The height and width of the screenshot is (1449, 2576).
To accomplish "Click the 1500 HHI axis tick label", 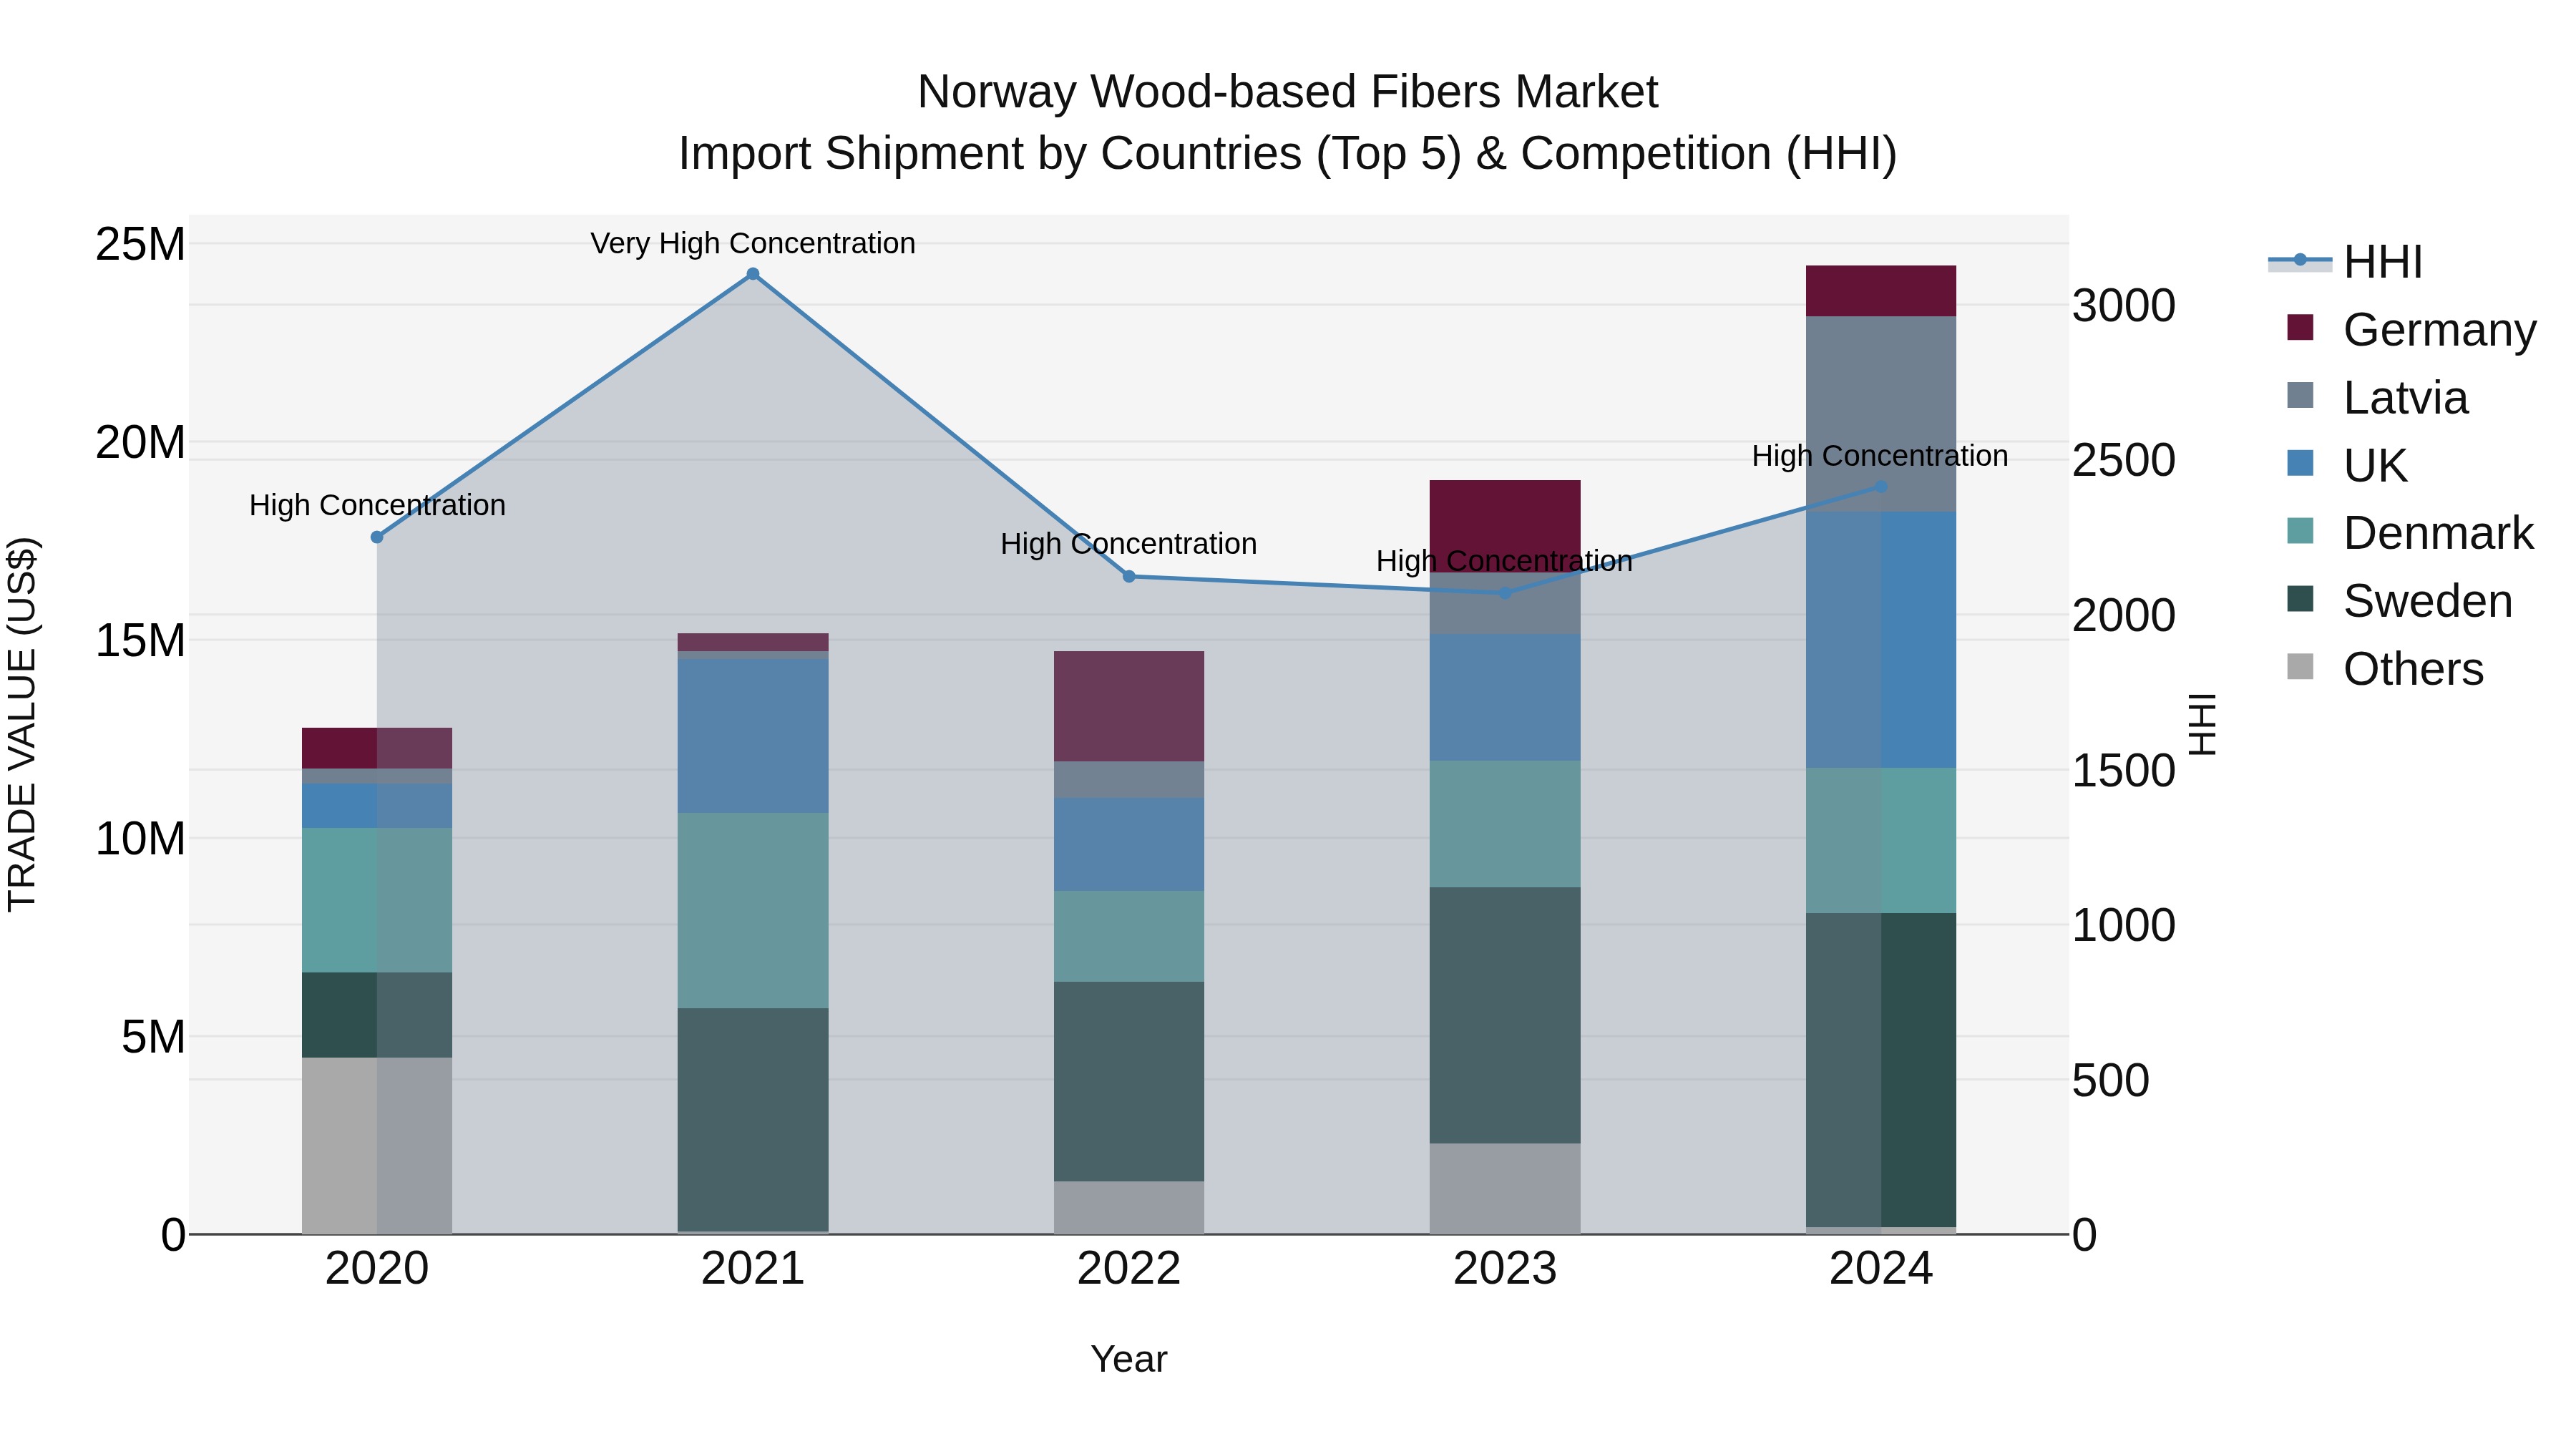I will [2123, 771].
